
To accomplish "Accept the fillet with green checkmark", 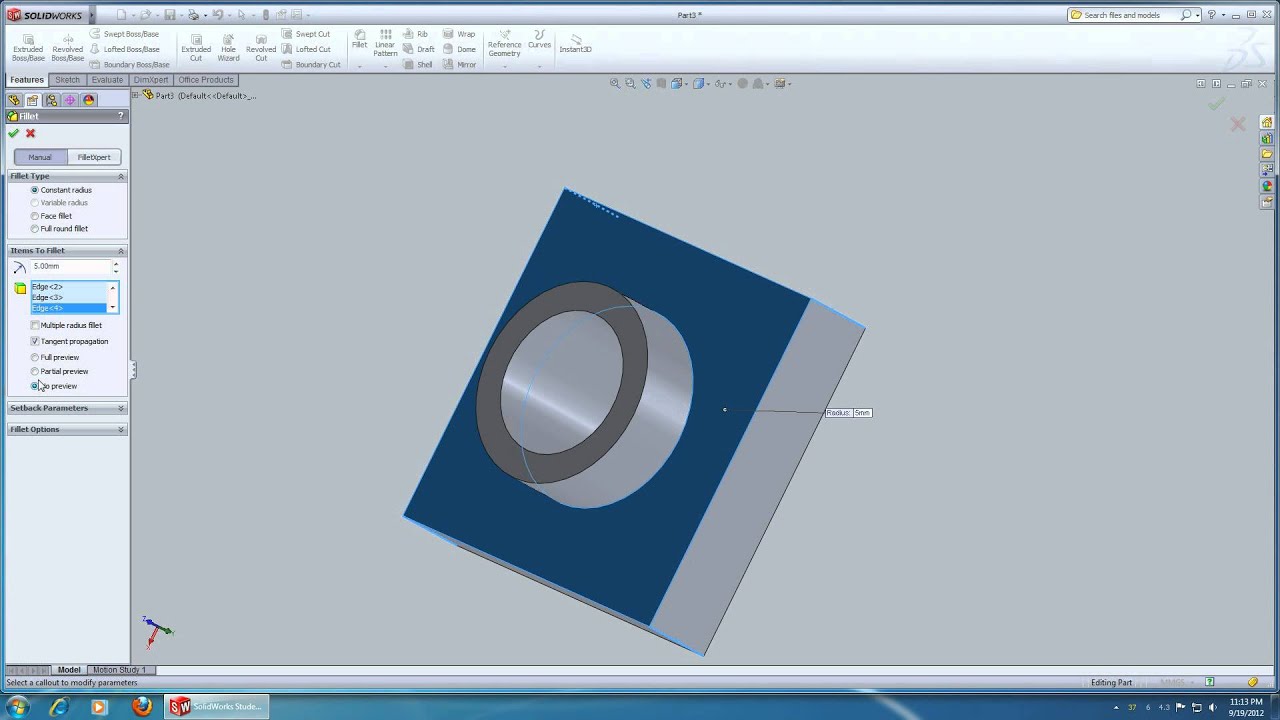I will pyautogui.click(x=13, y=133).
